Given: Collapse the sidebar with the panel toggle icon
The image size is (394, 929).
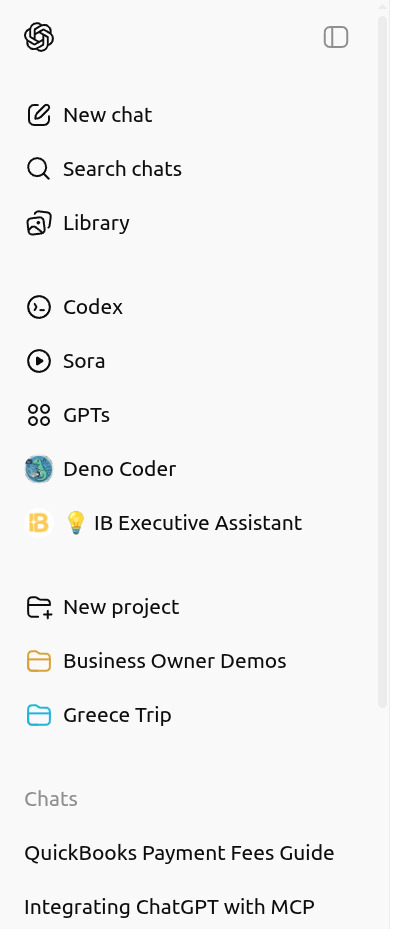Looking at the screenshot, I should pyautogui.click(x=336, y=37).
